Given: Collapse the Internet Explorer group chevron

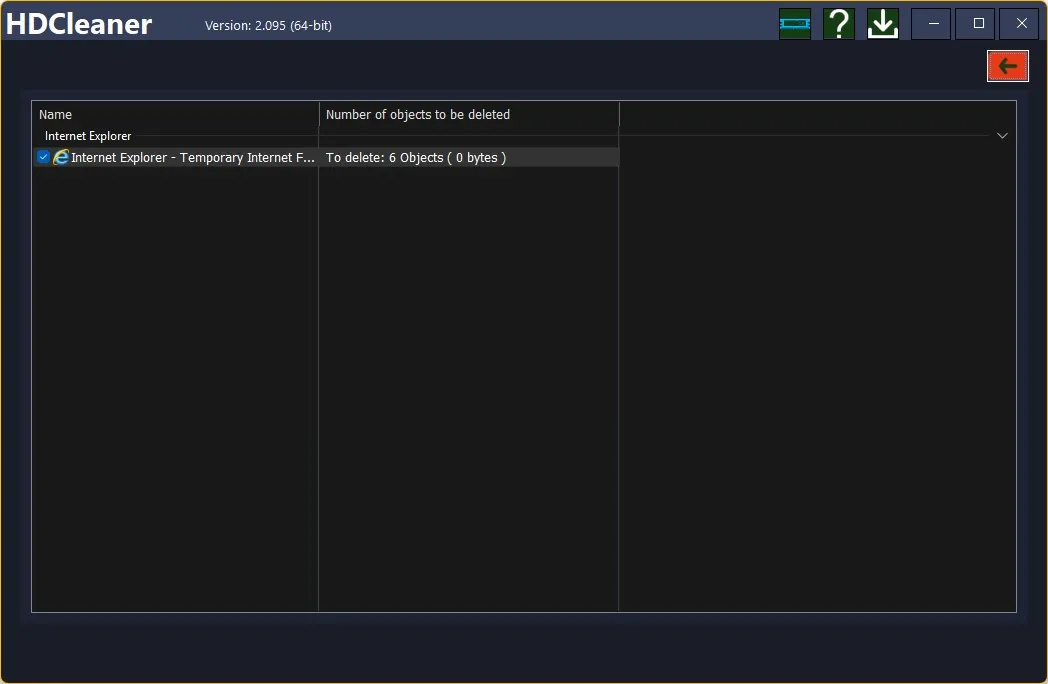Looking at the screenshot, I should click(1002, 136).
